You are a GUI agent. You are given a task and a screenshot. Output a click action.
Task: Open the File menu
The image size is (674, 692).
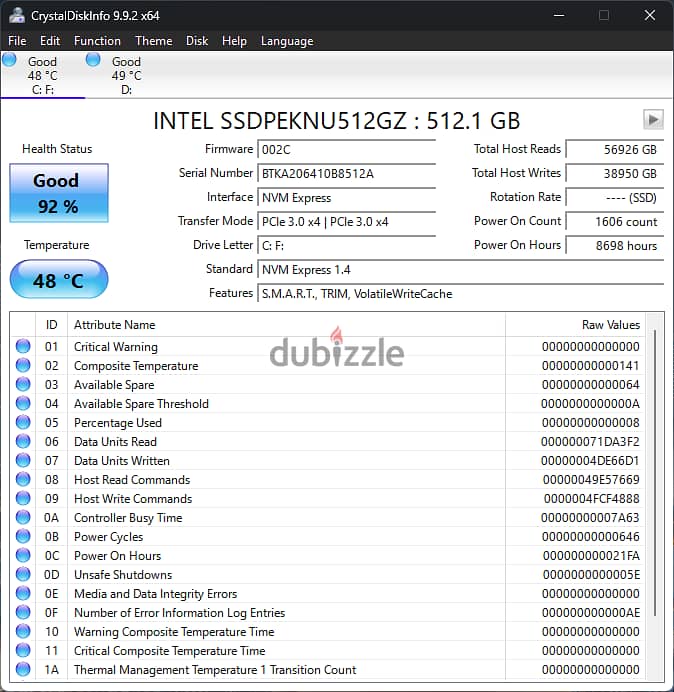17,41
